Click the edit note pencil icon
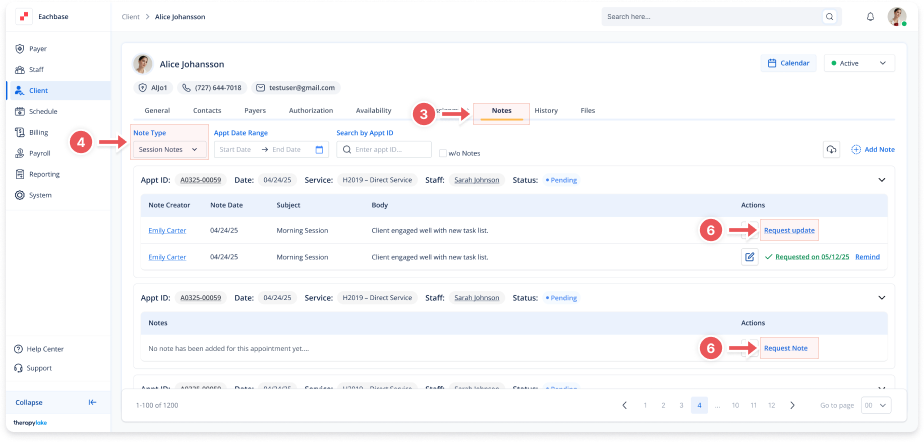This screenshot has height=442, width=924. point(749,257)
